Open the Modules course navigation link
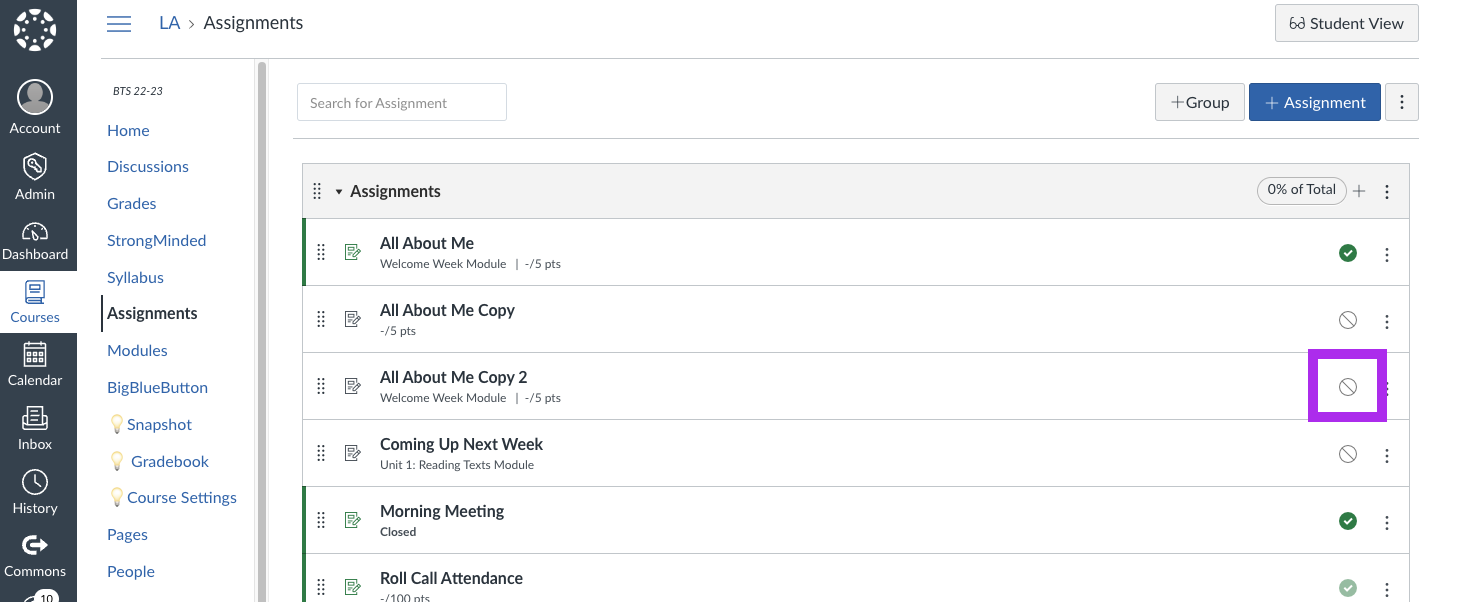1463x602 pixels. (x=137, y=350)
